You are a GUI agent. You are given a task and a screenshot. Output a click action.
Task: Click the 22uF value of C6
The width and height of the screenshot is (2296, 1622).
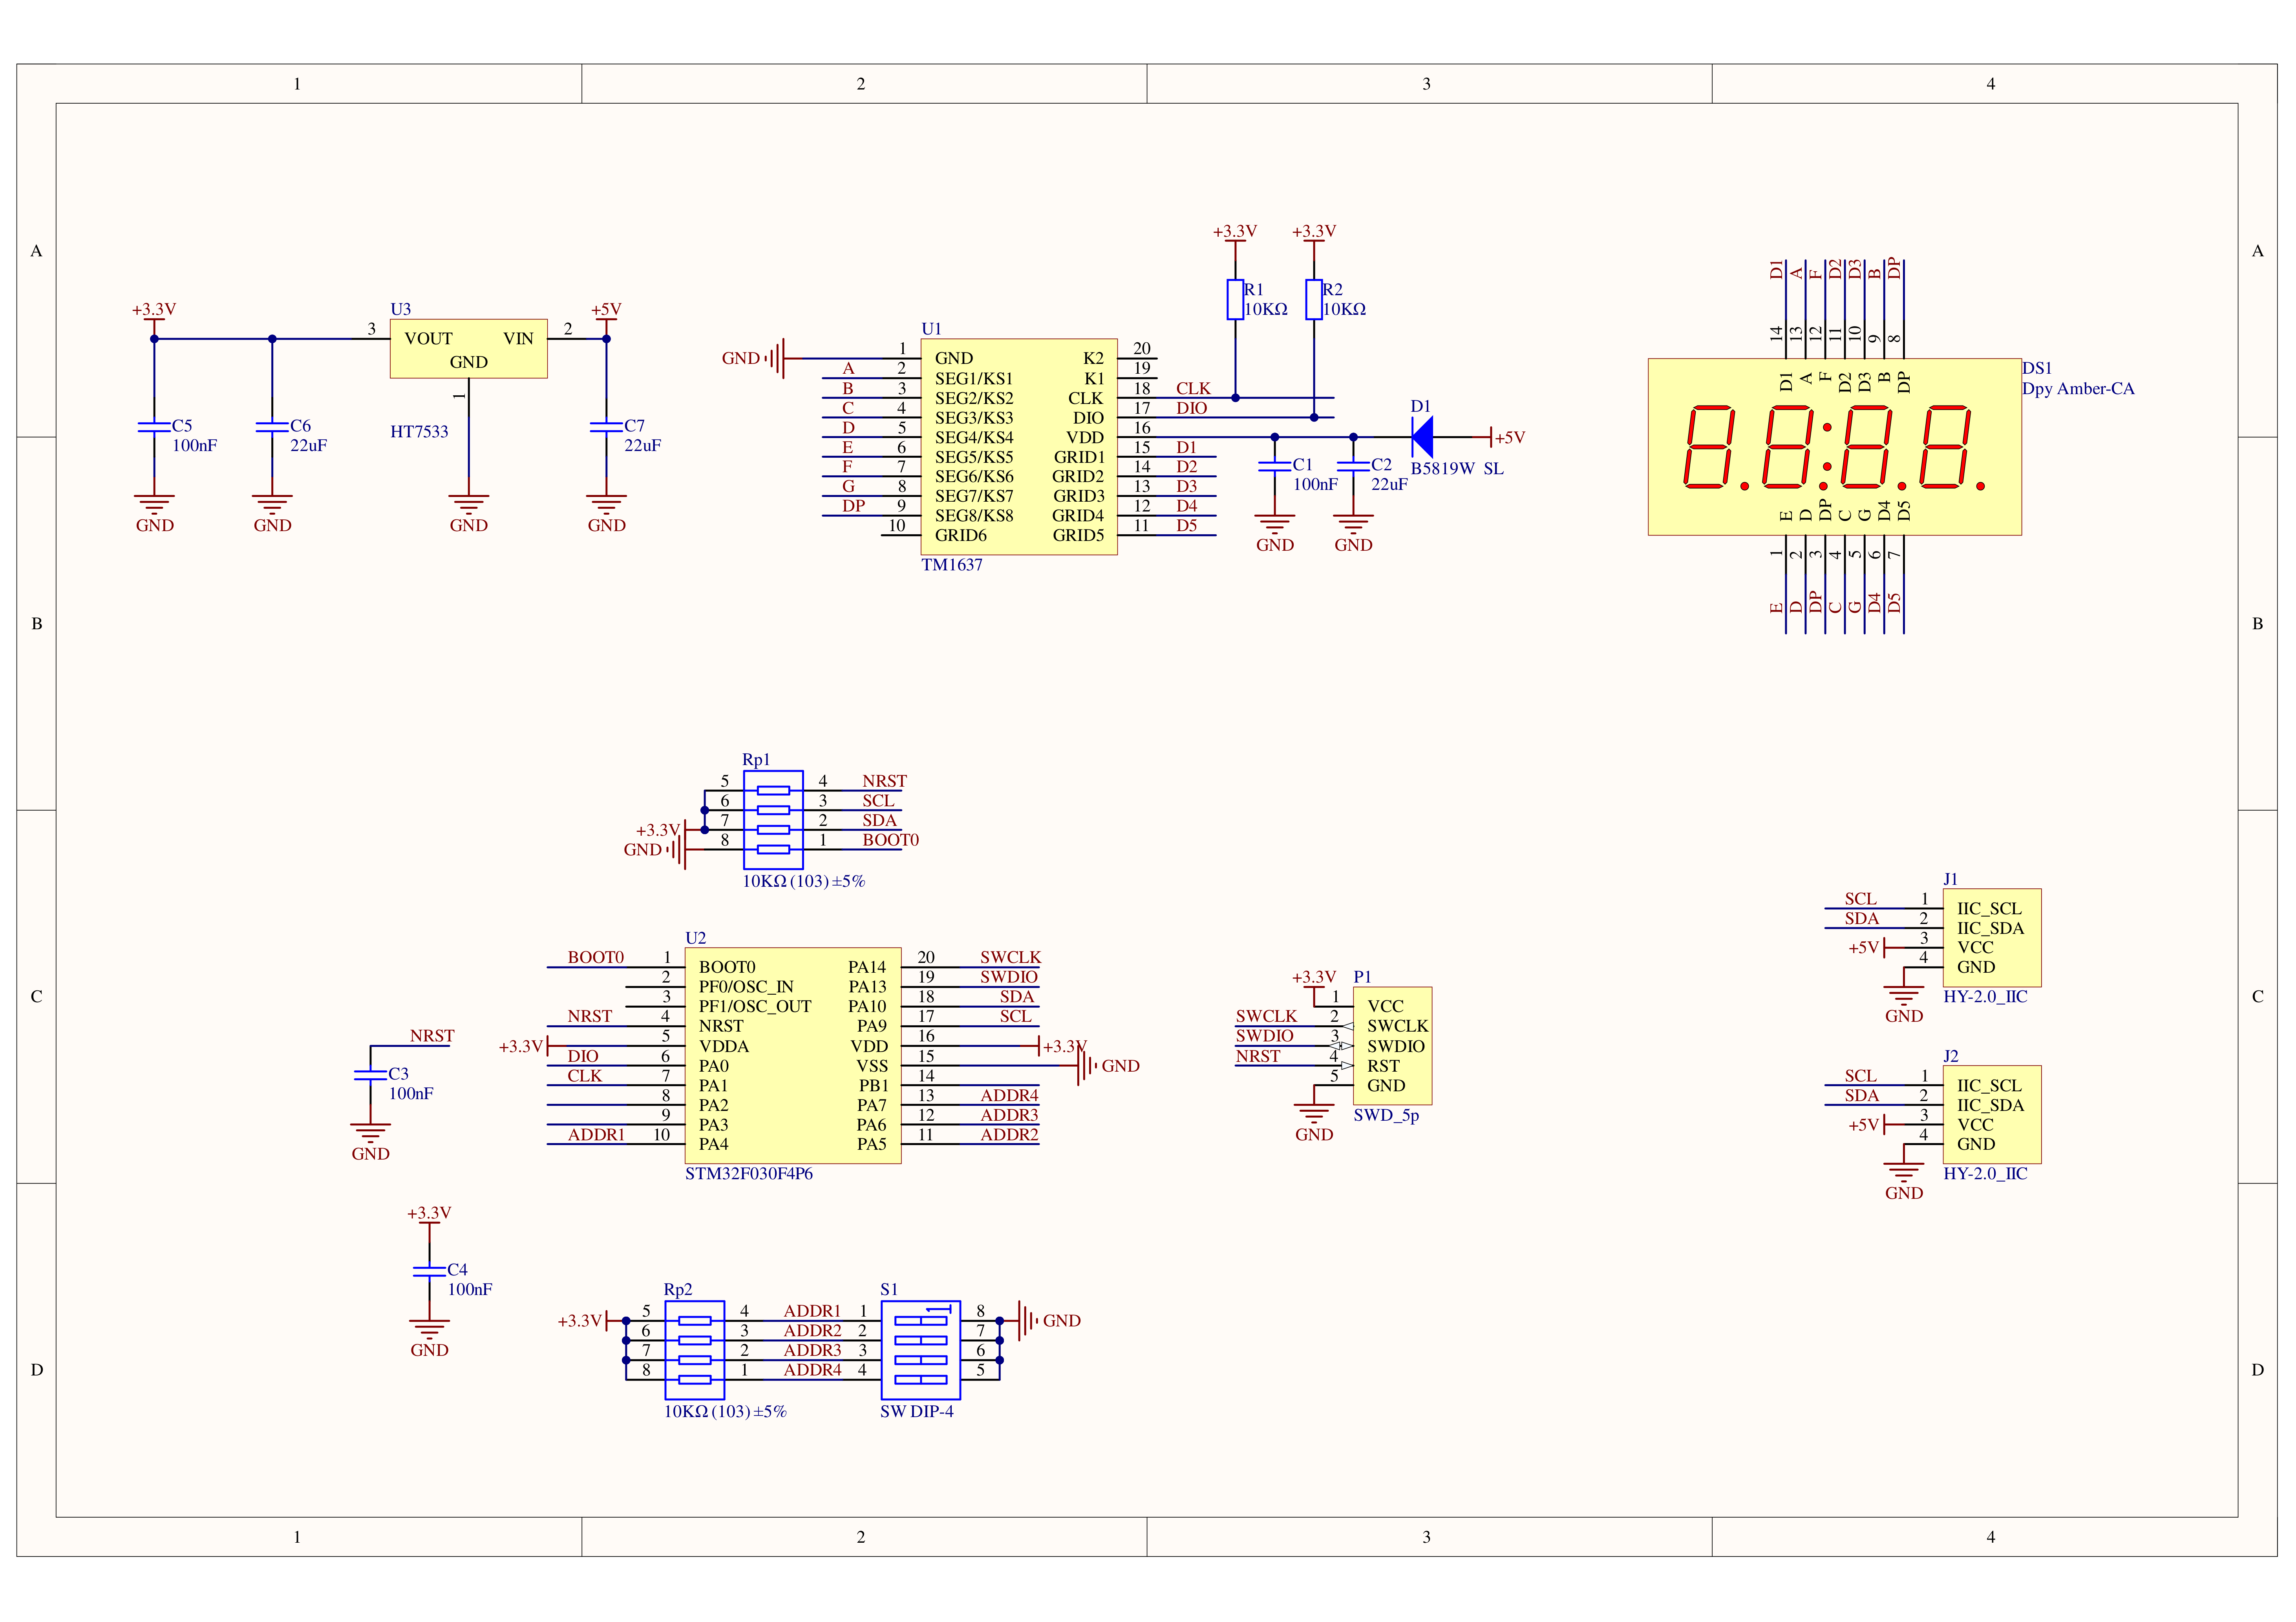point(308,446)
